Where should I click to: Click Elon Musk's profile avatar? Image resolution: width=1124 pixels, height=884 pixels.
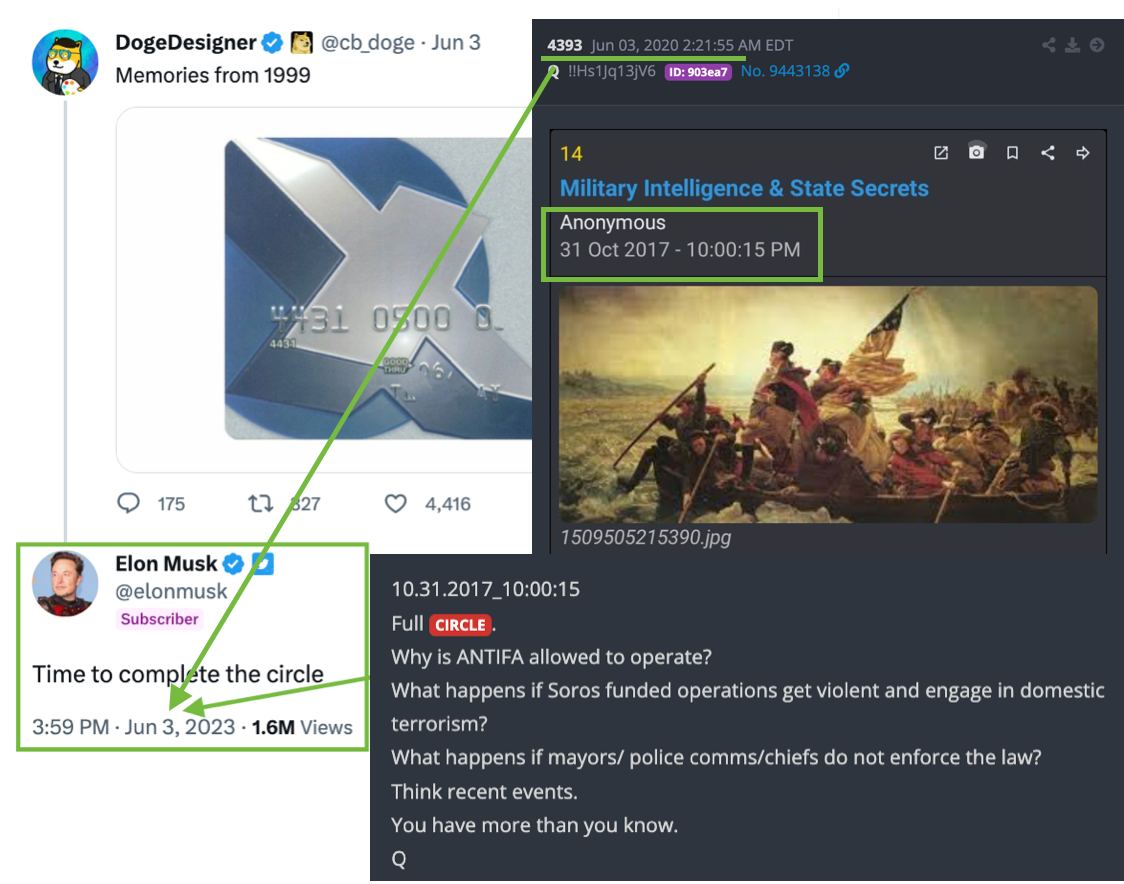pyautogui.click(x=65, y=584)
